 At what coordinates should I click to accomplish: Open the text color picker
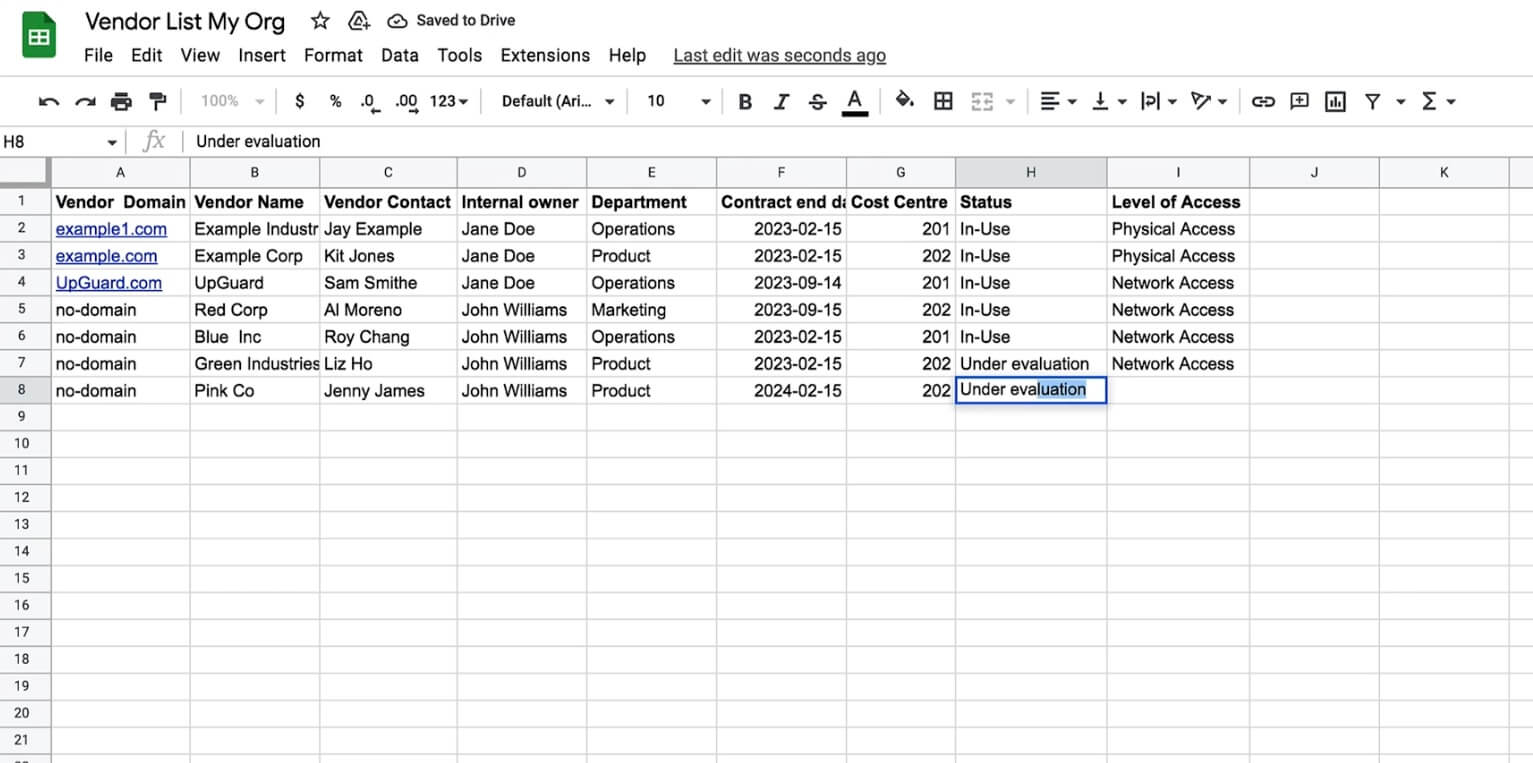tap(854, 102)
